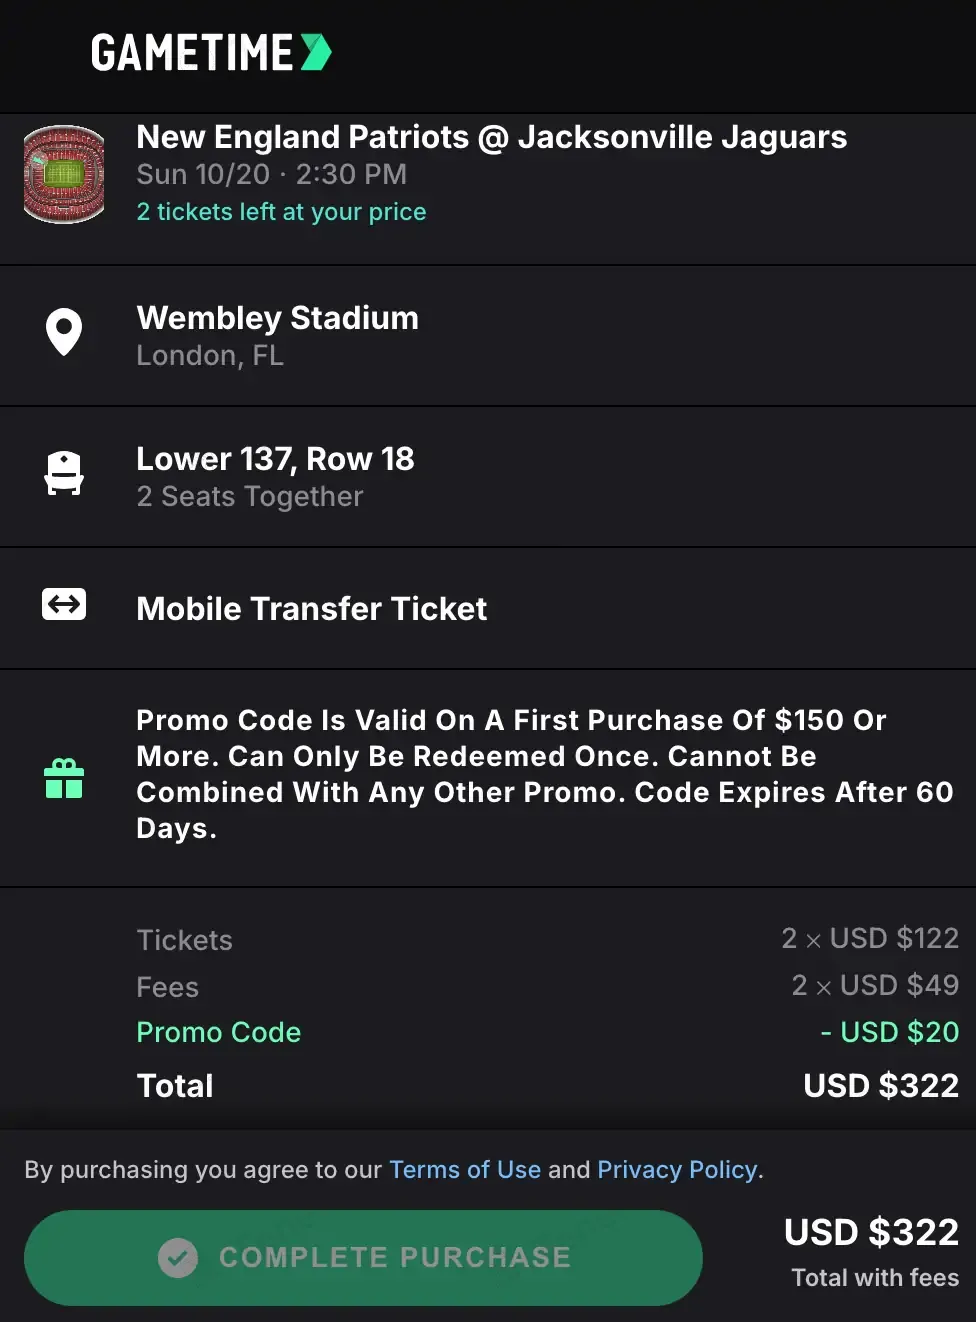The width and height of the screenshot is (976, 1322).
Task: Click the USD $20 promo discount amount
Action: (x=889, y=1032)
